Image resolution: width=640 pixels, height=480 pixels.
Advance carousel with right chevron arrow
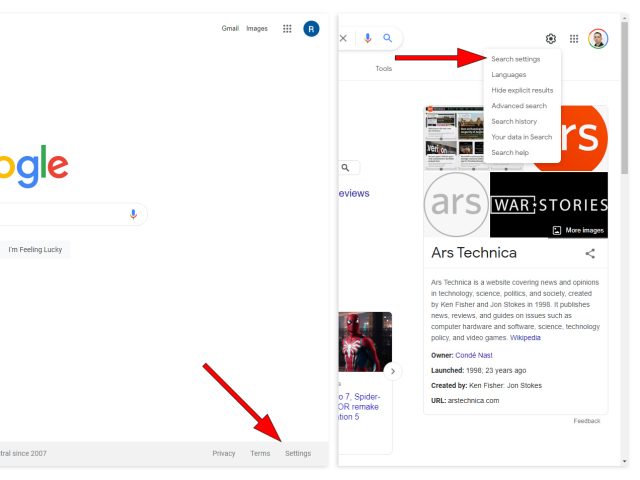pyautogui.click(x=392, y=371)
